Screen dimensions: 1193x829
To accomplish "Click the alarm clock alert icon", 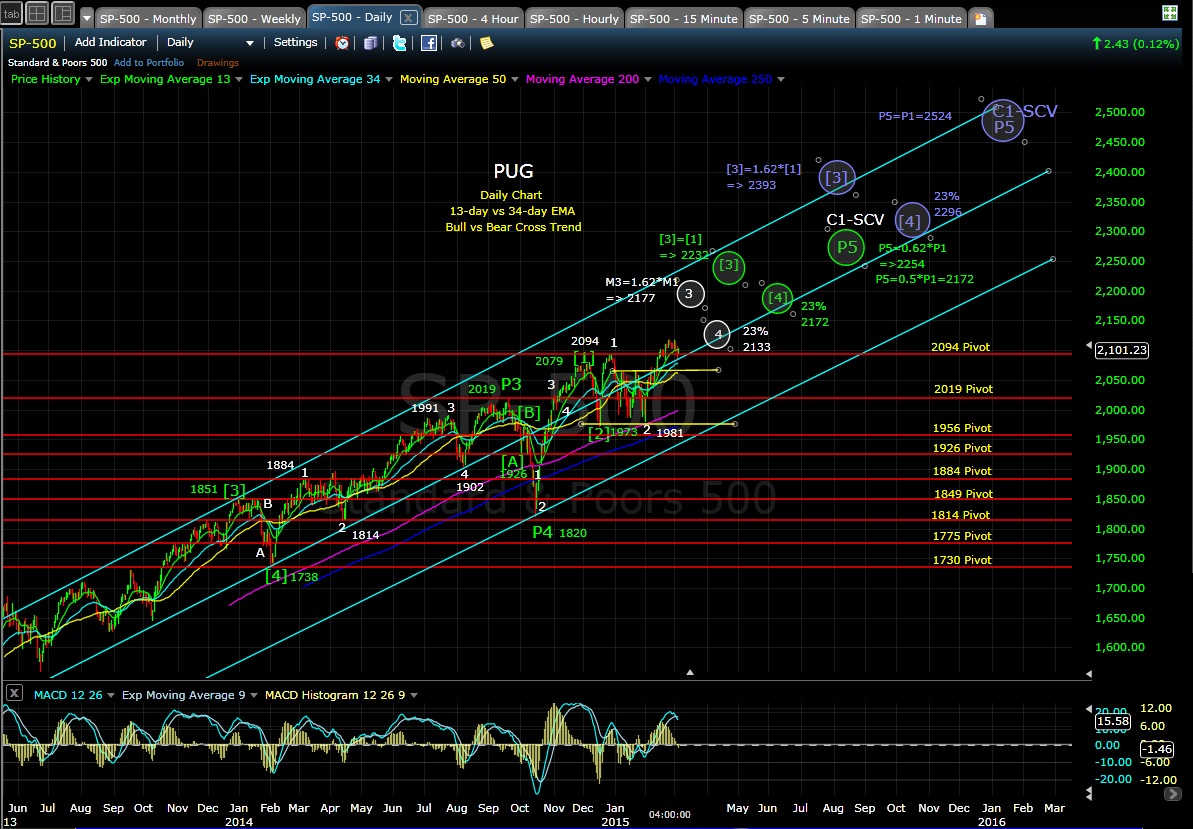I will (x=342, y=43).
